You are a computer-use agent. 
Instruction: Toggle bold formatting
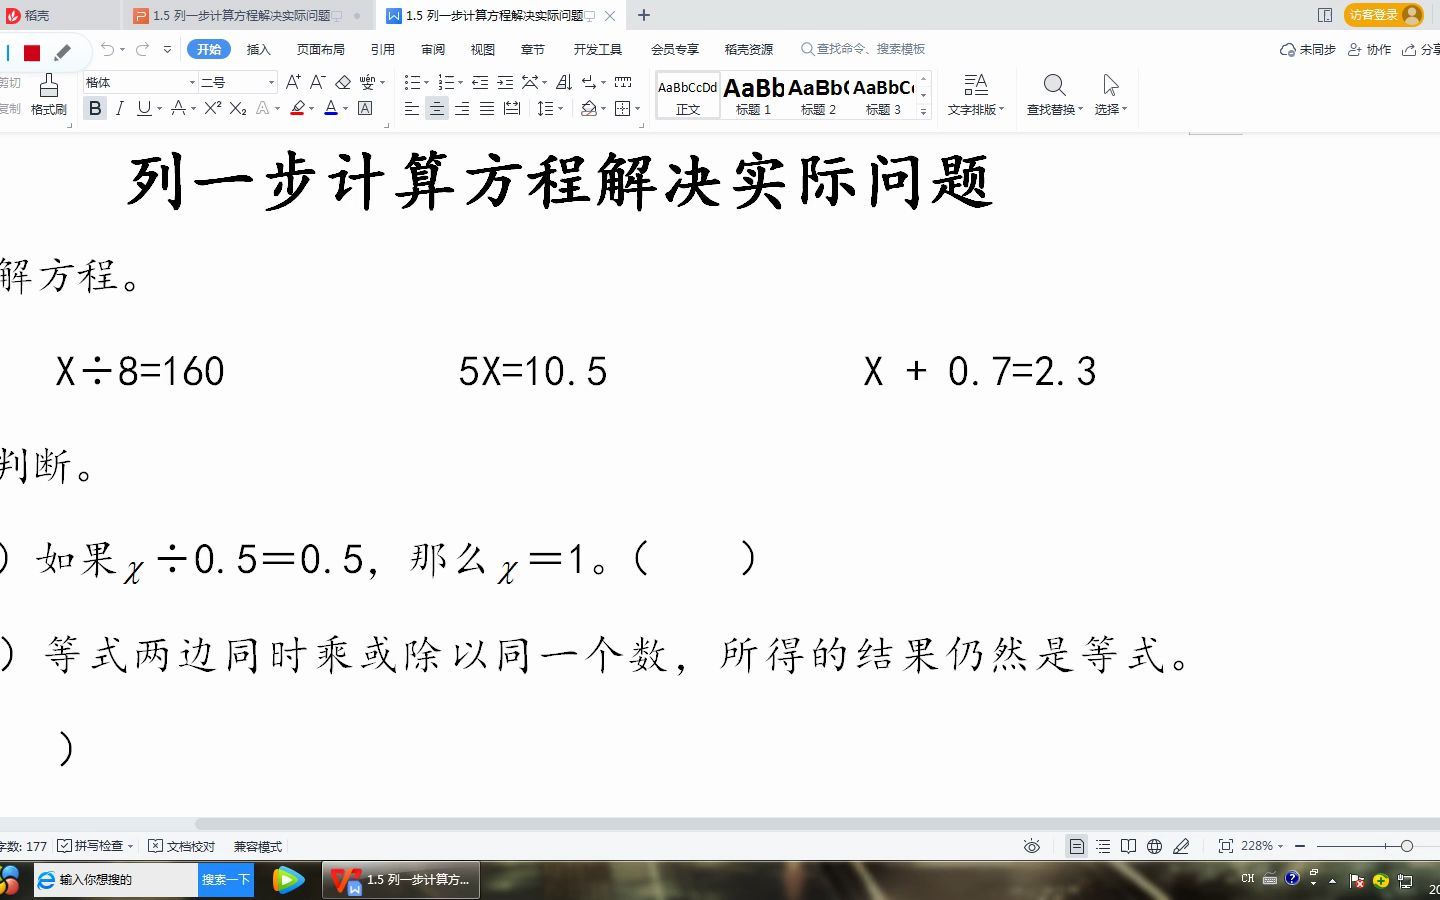95,108
